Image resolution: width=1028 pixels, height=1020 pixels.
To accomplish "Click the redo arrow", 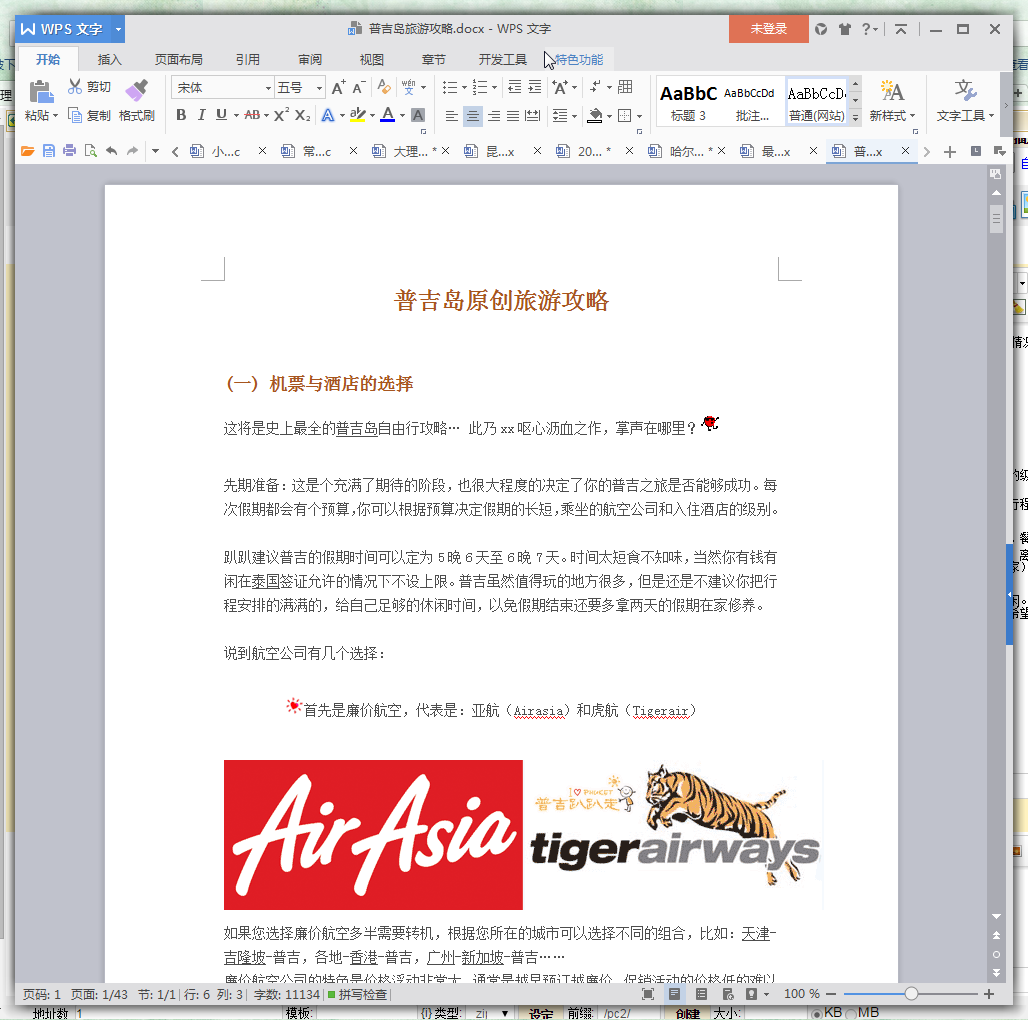I will (x=132, y=151).
